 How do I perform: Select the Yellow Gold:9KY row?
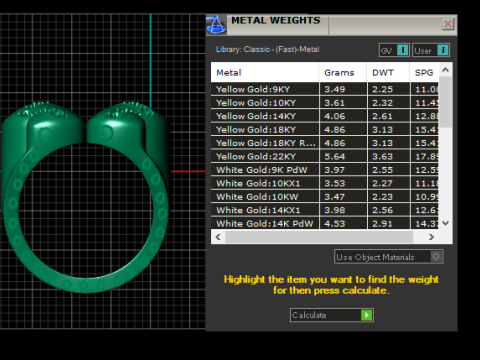click(325, 89)
